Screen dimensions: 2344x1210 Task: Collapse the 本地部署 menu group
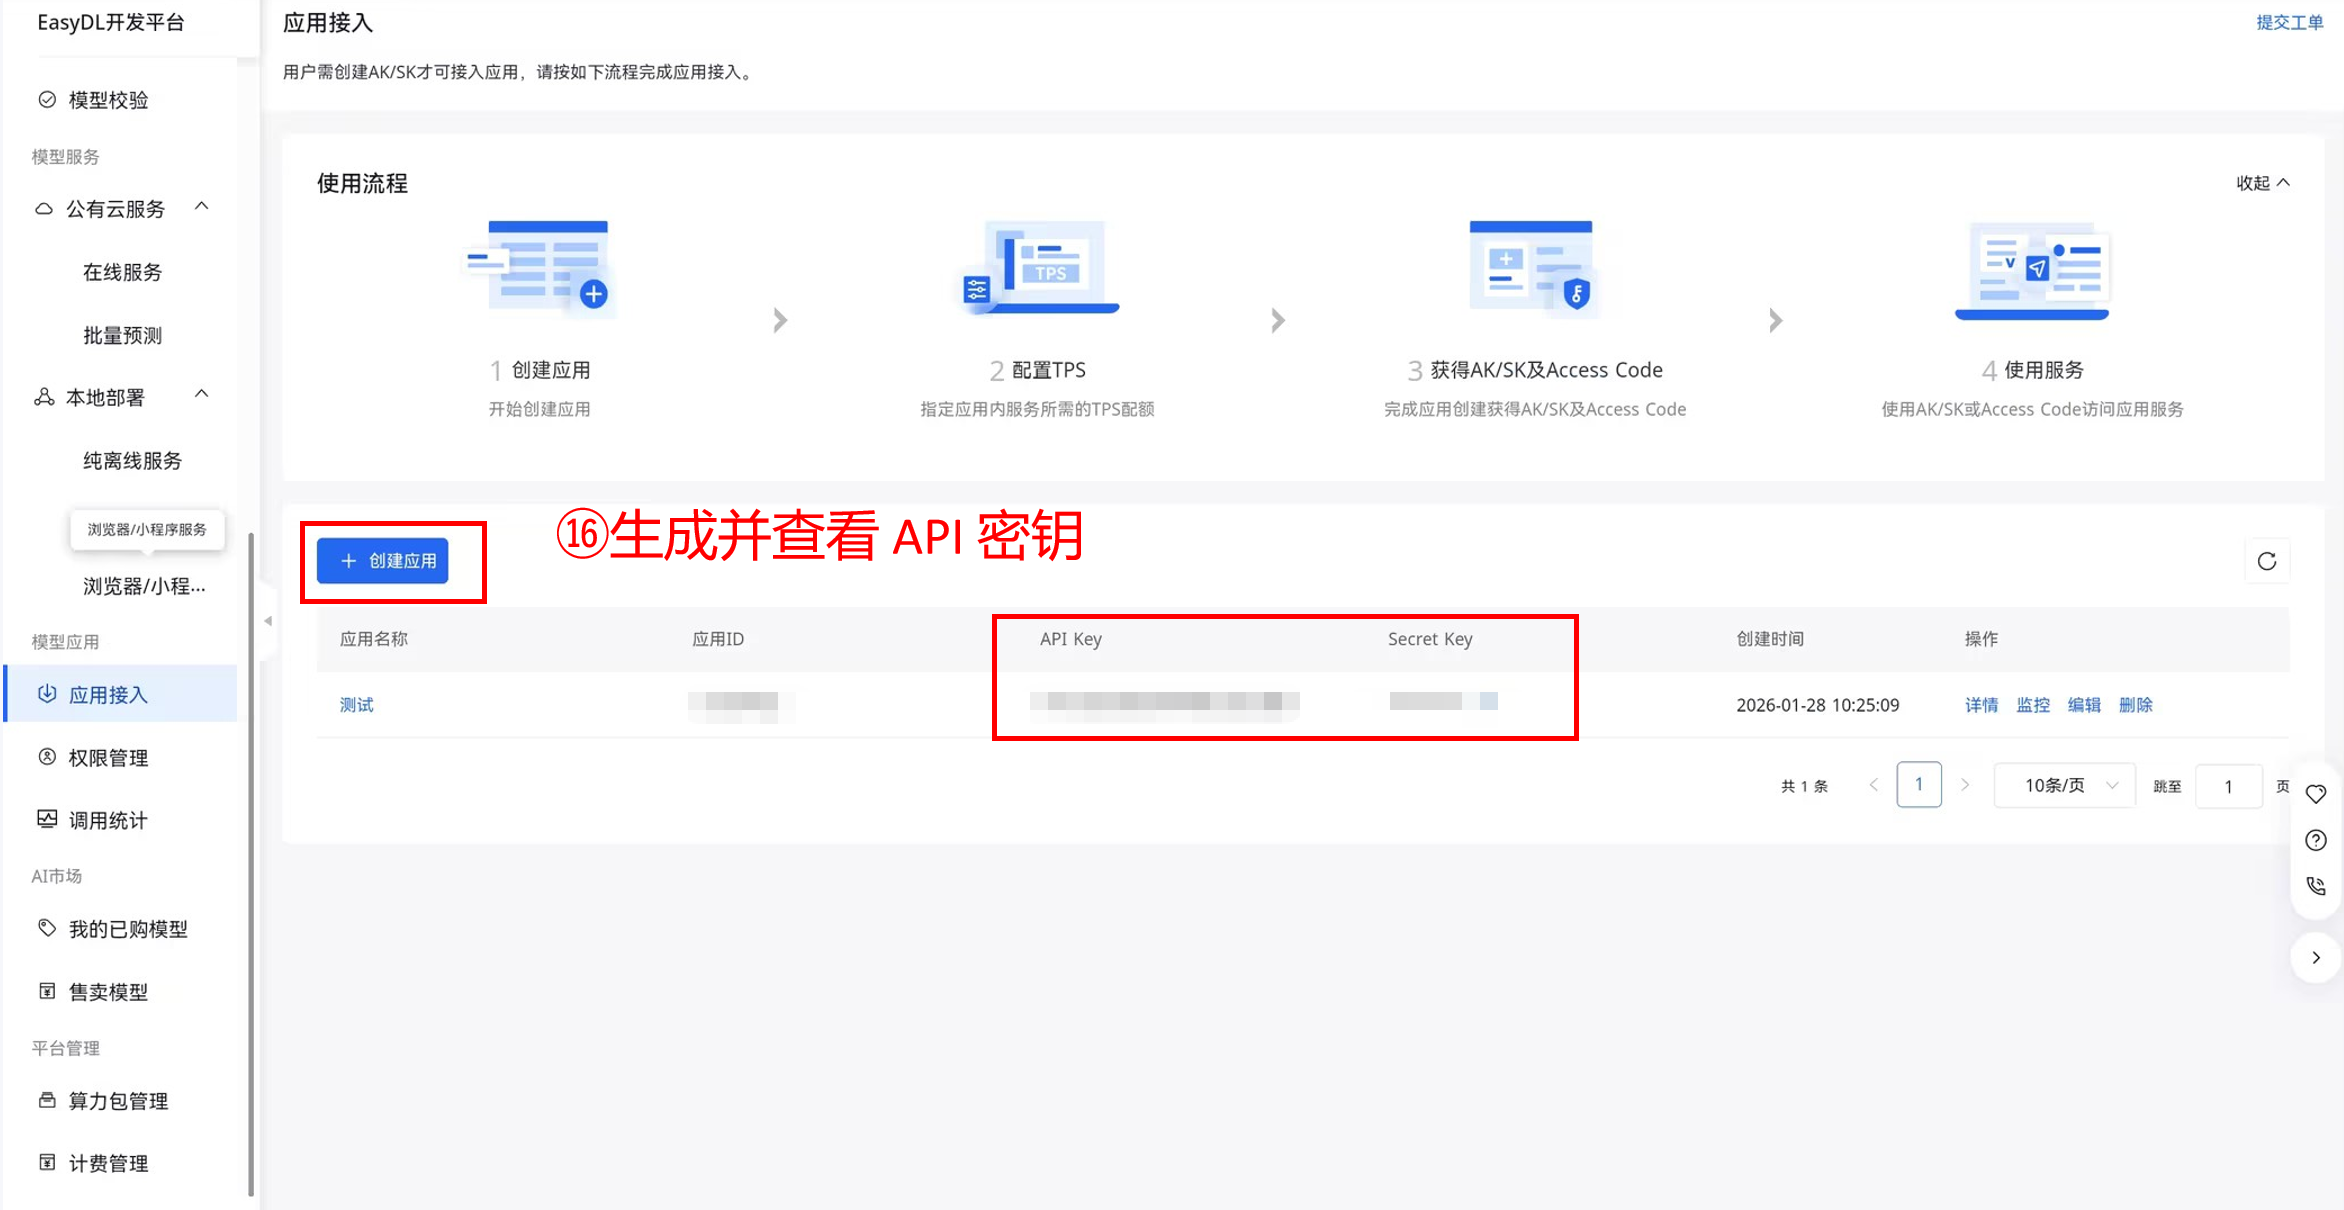(202, 395)
